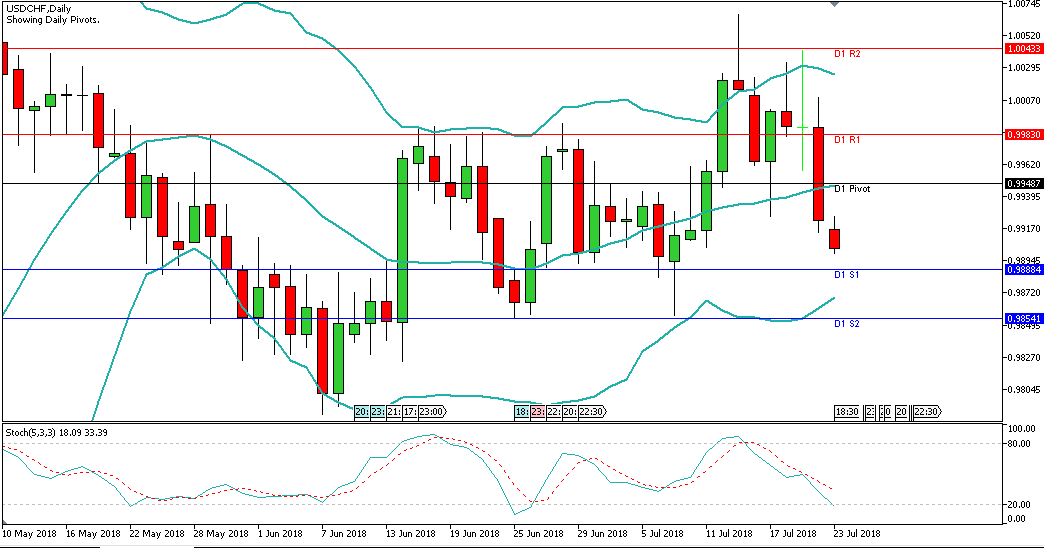Click the D1 S2 support line label

tap(847, 324)
